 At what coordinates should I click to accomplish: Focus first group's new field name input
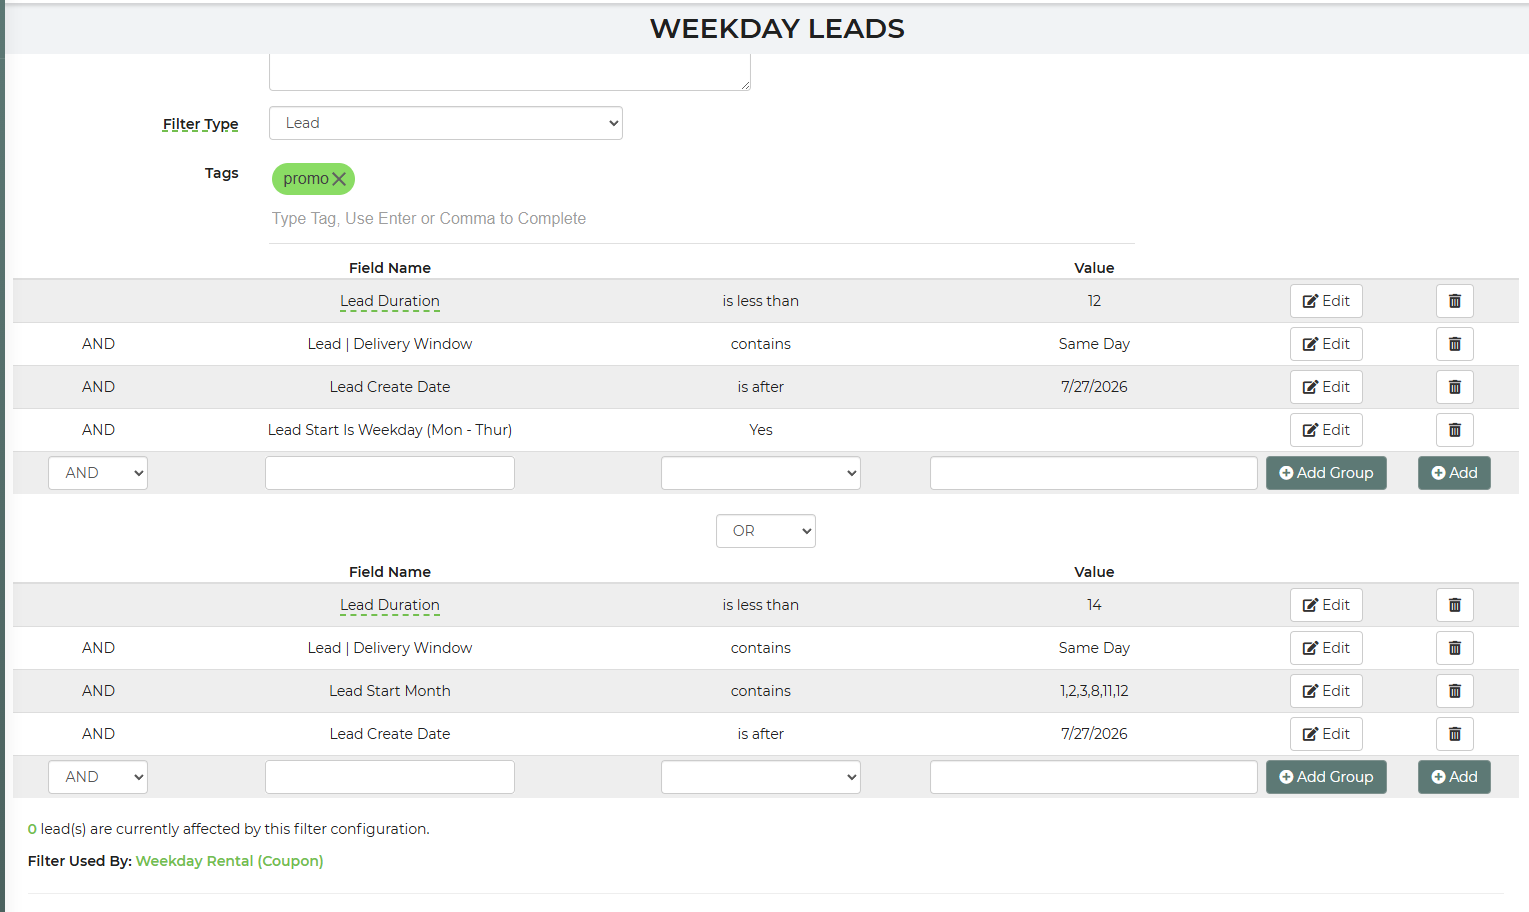coord(390,473)
